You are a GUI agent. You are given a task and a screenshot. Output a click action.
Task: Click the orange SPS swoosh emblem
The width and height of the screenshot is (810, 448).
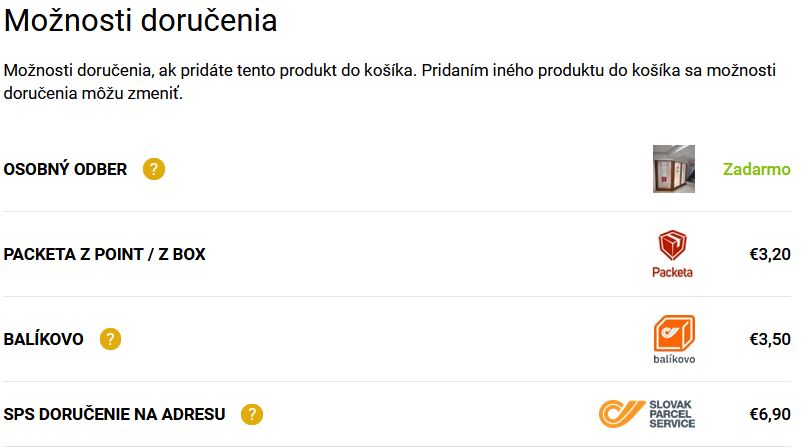621,414
